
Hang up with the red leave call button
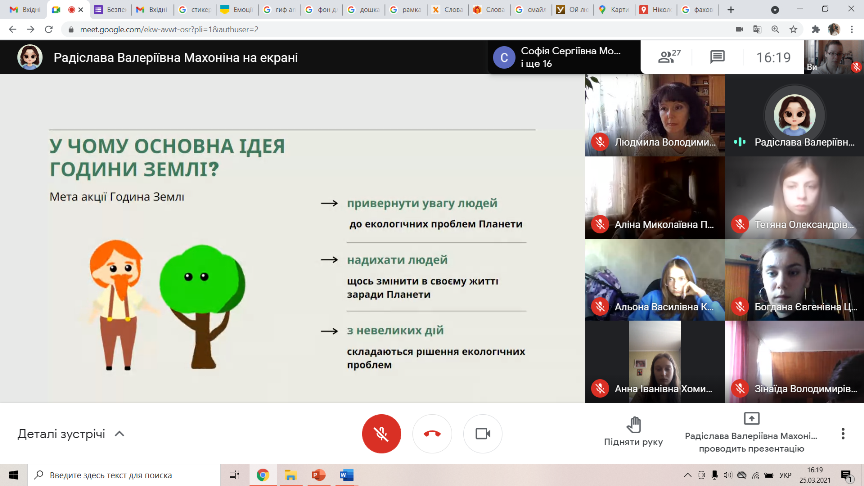pos(432,434)
